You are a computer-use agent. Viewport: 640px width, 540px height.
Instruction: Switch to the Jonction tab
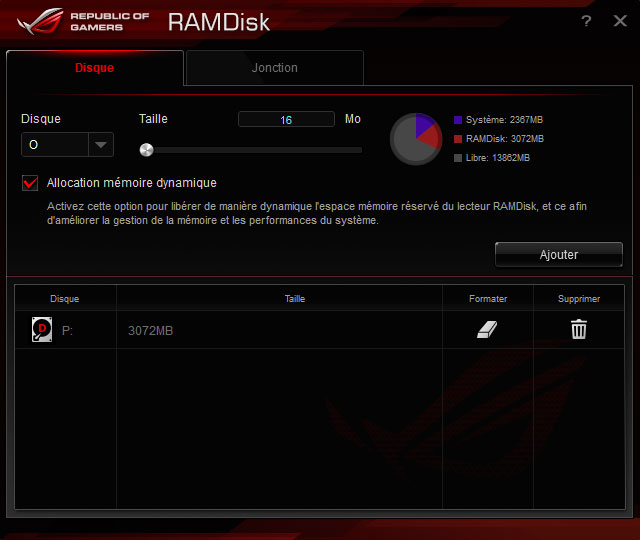click(x=274, y=68)
